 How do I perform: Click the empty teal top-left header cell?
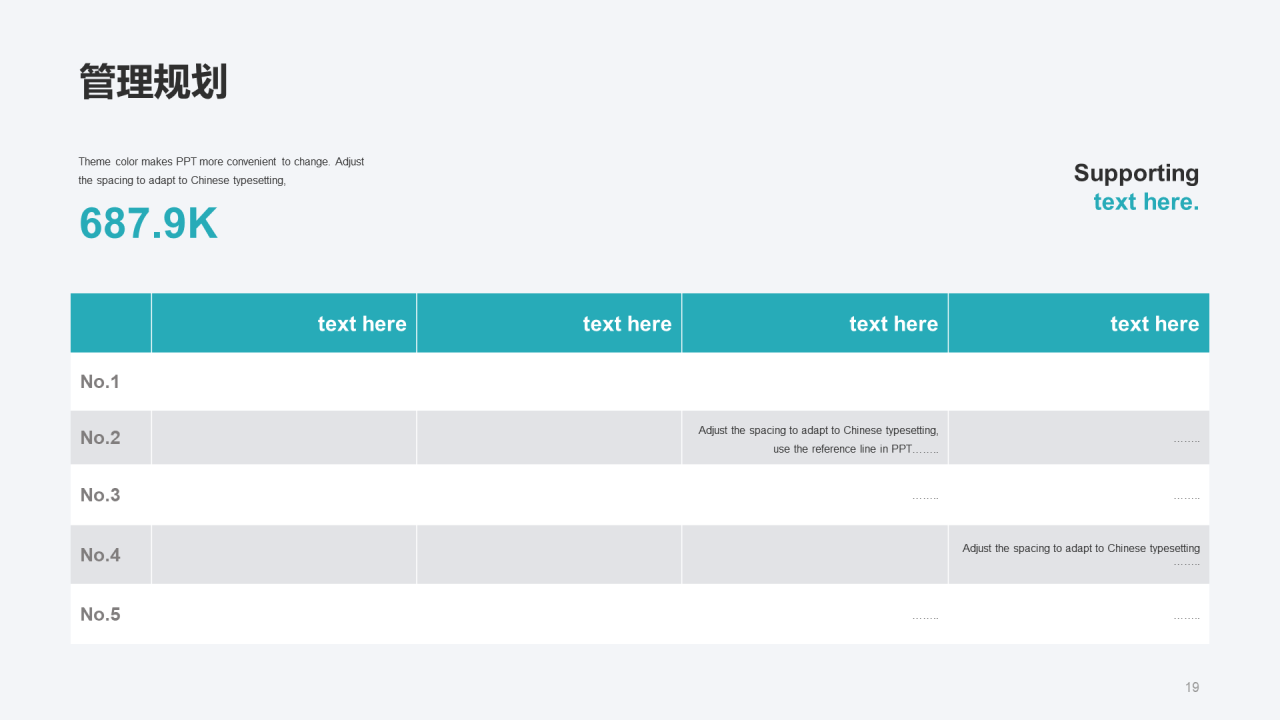111,323
